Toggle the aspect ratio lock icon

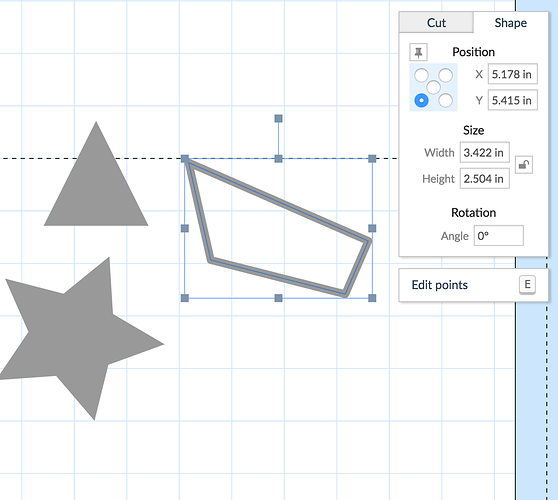(x=524, y=165)
